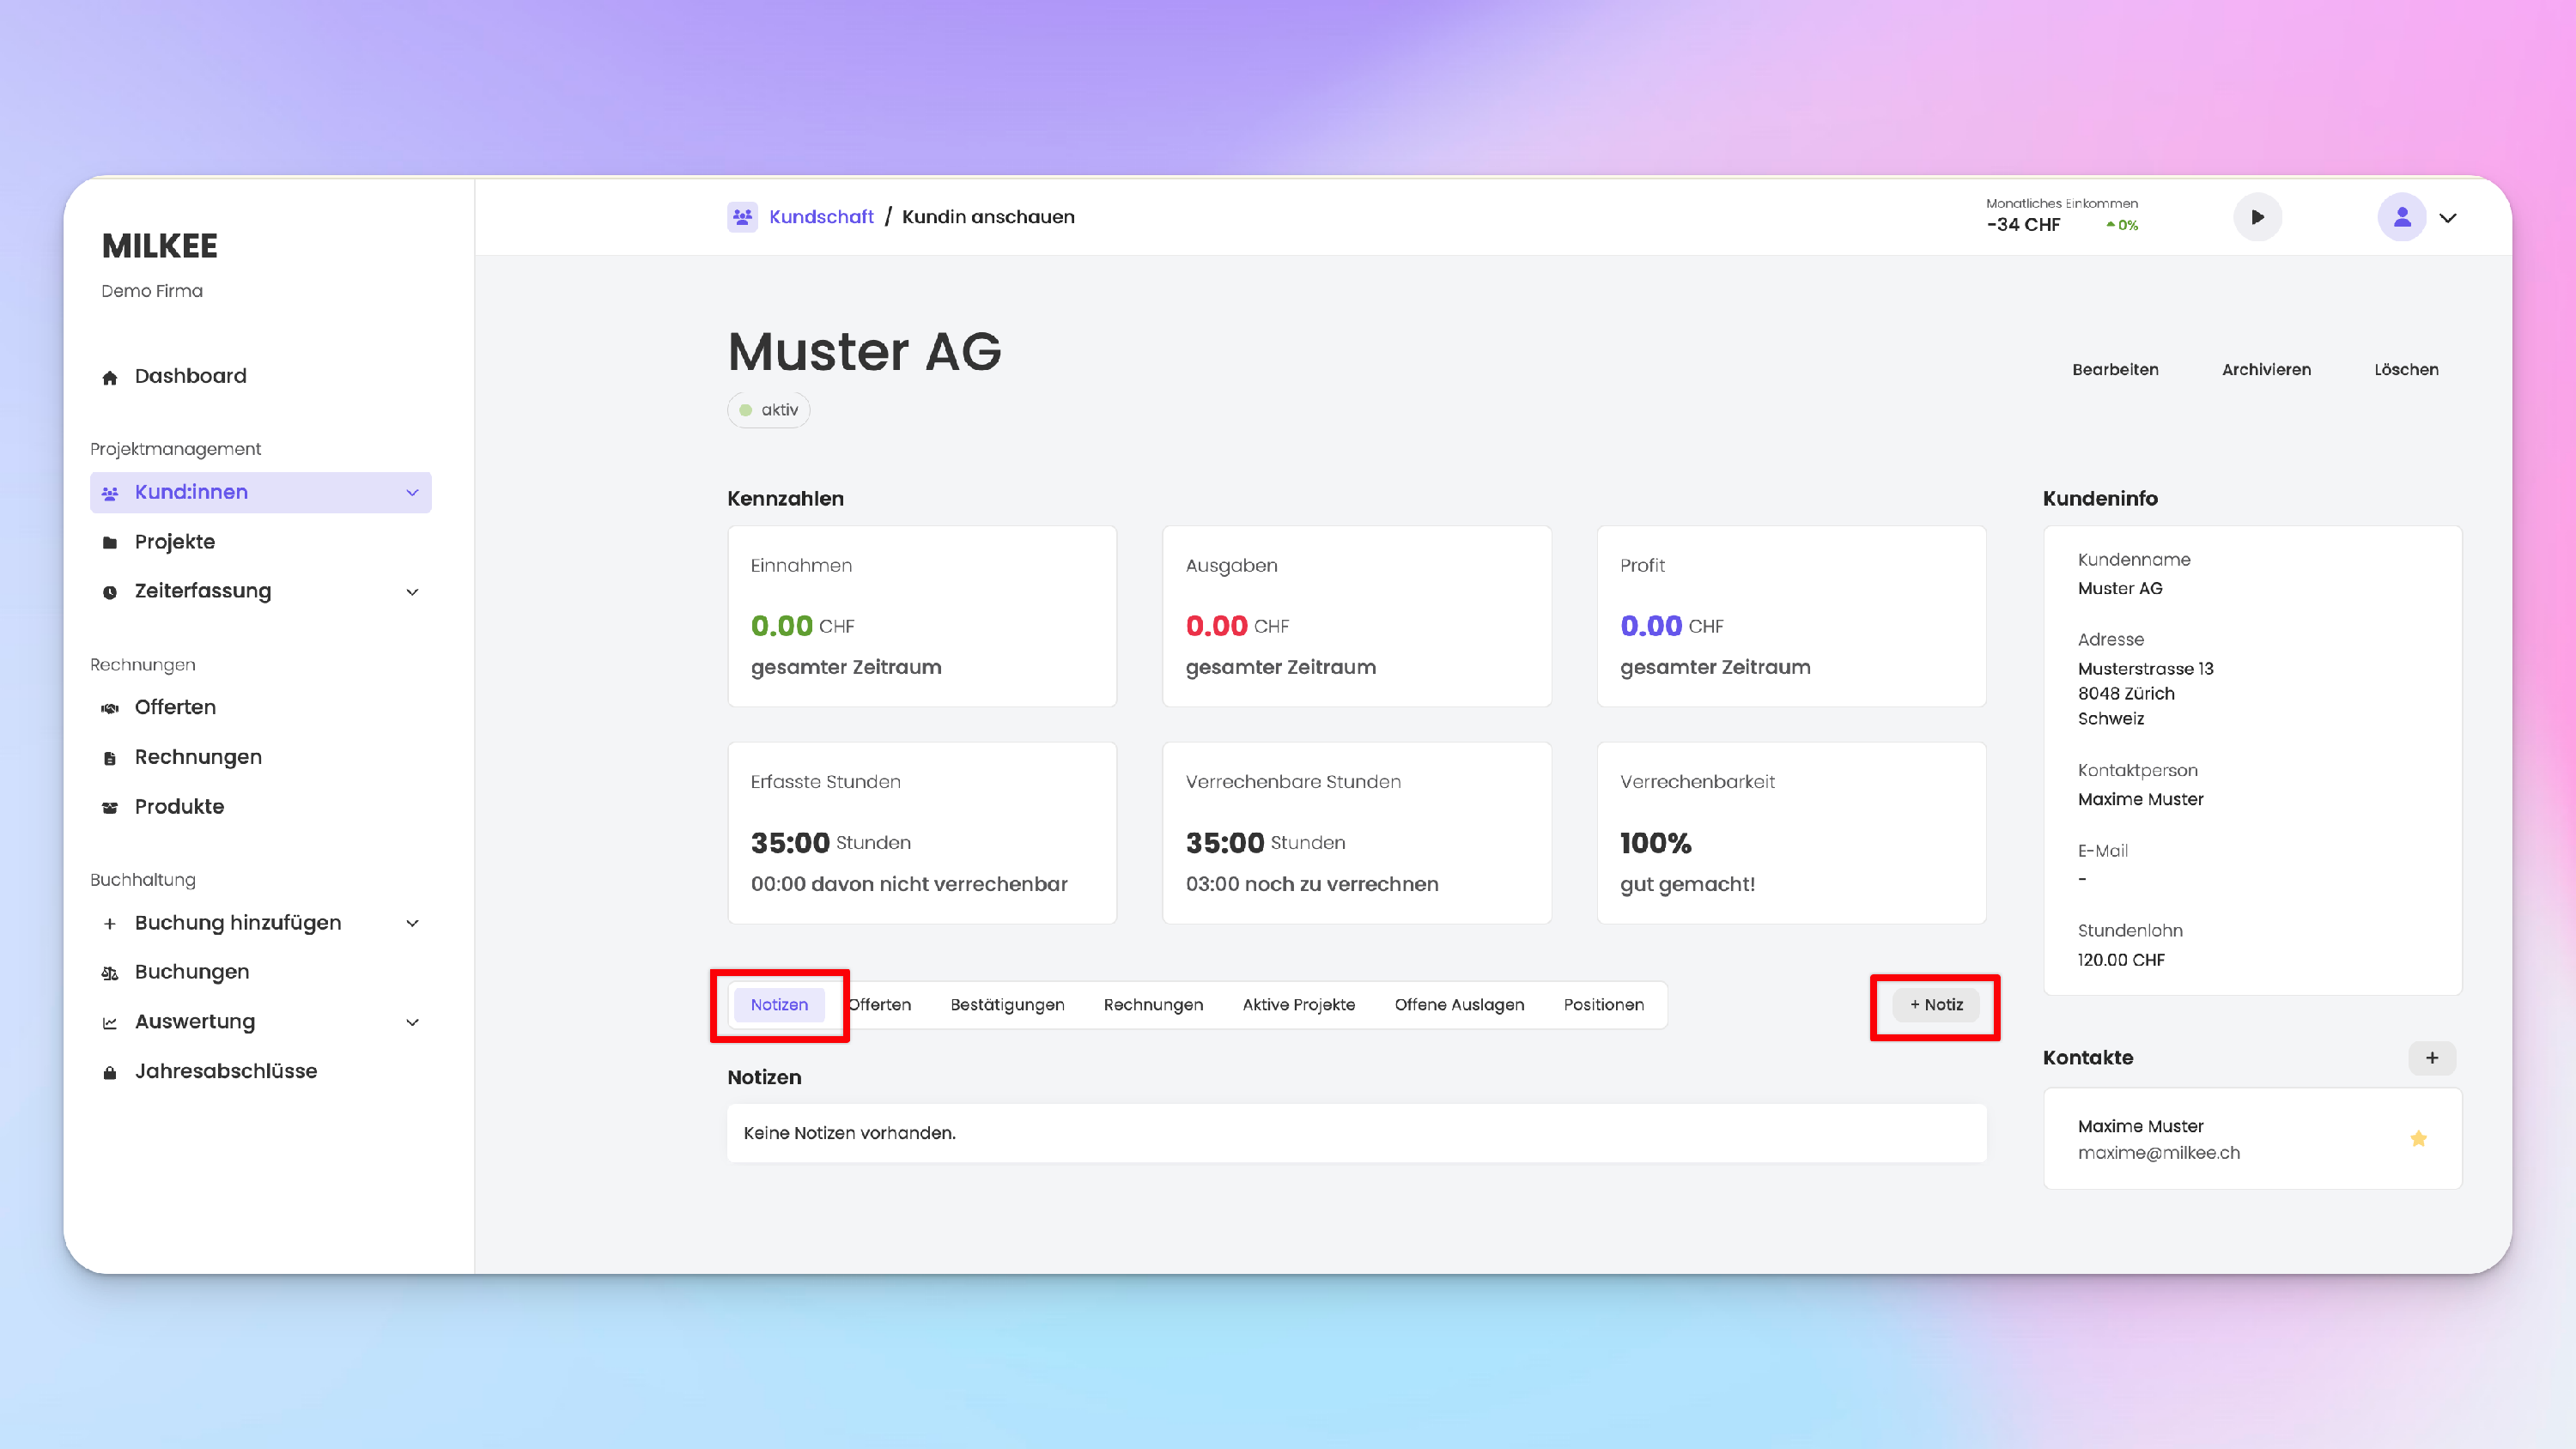Image resolution: width=2576 pixels, height=1449 pixels.
Task: Switch to the Rechnungen tab
Action: click(1153, 1004)
